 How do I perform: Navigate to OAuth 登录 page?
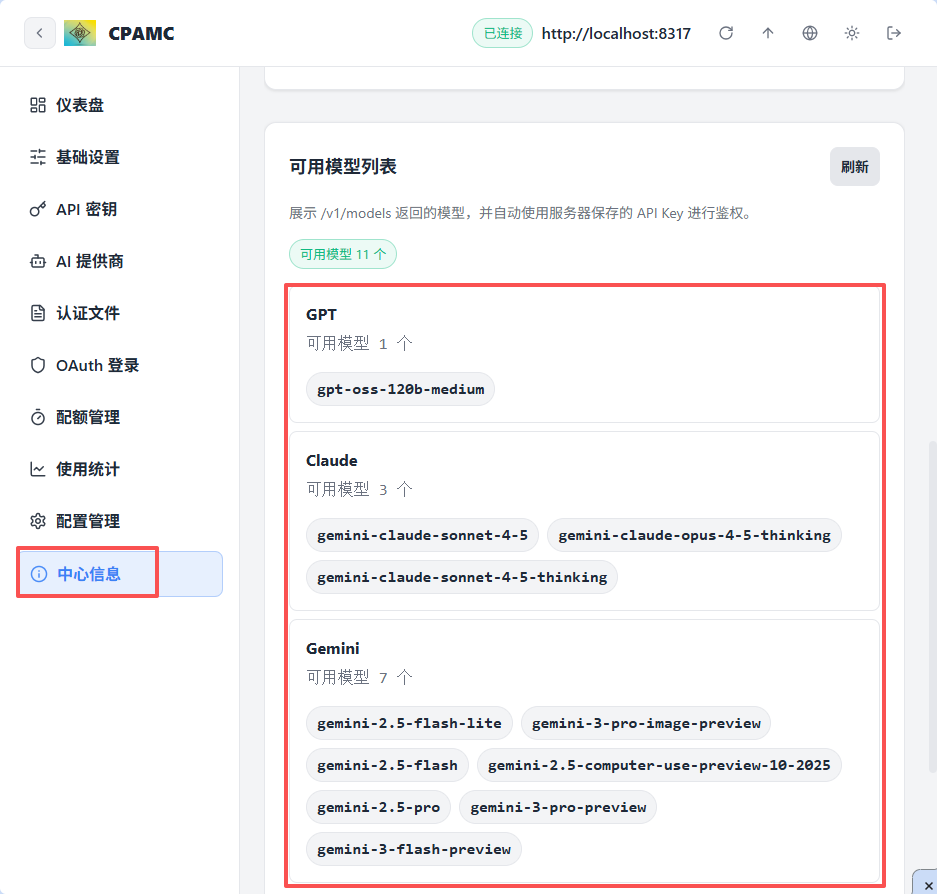point(97,365)
